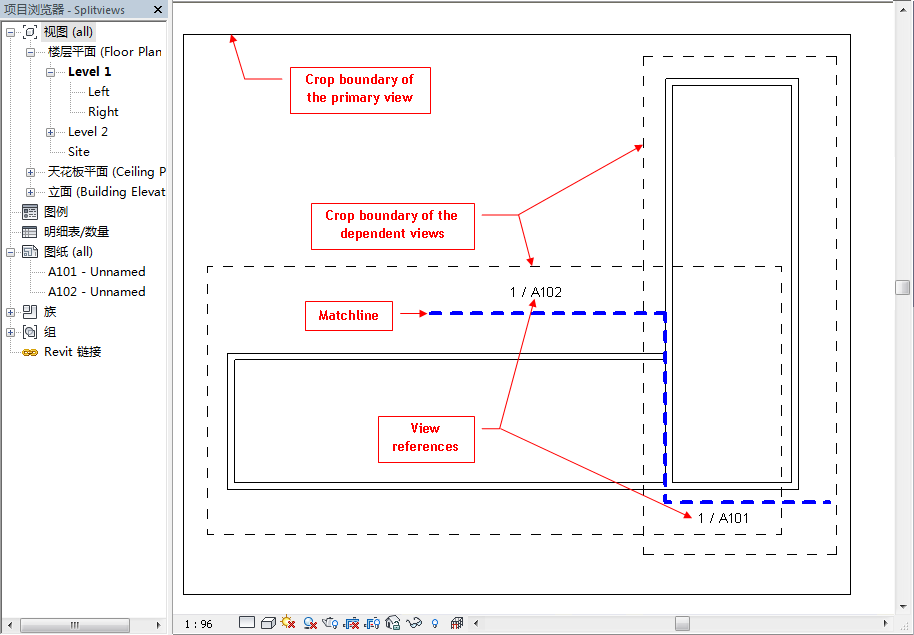Expand the 族 node
The image size is (914, 635).
tap(10, 313)
